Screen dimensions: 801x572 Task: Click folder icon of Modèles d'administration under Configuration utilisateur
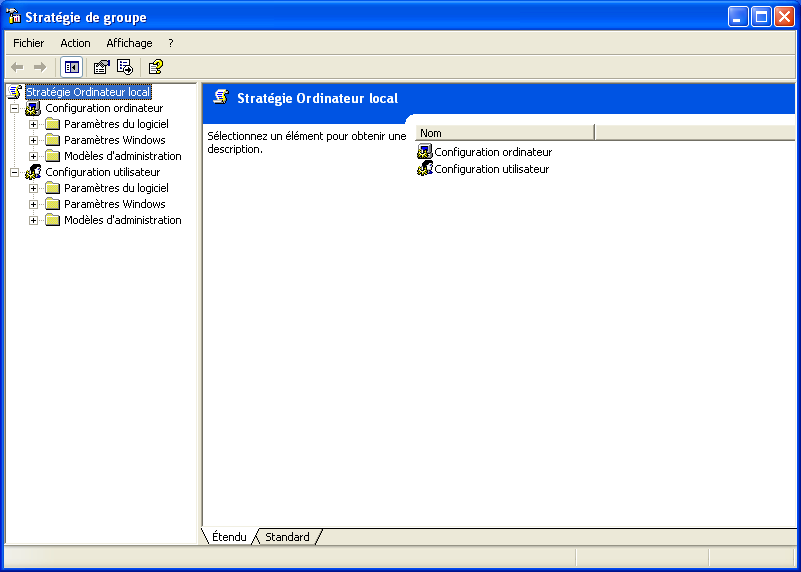pyautogui.click(x=53, y=220)
